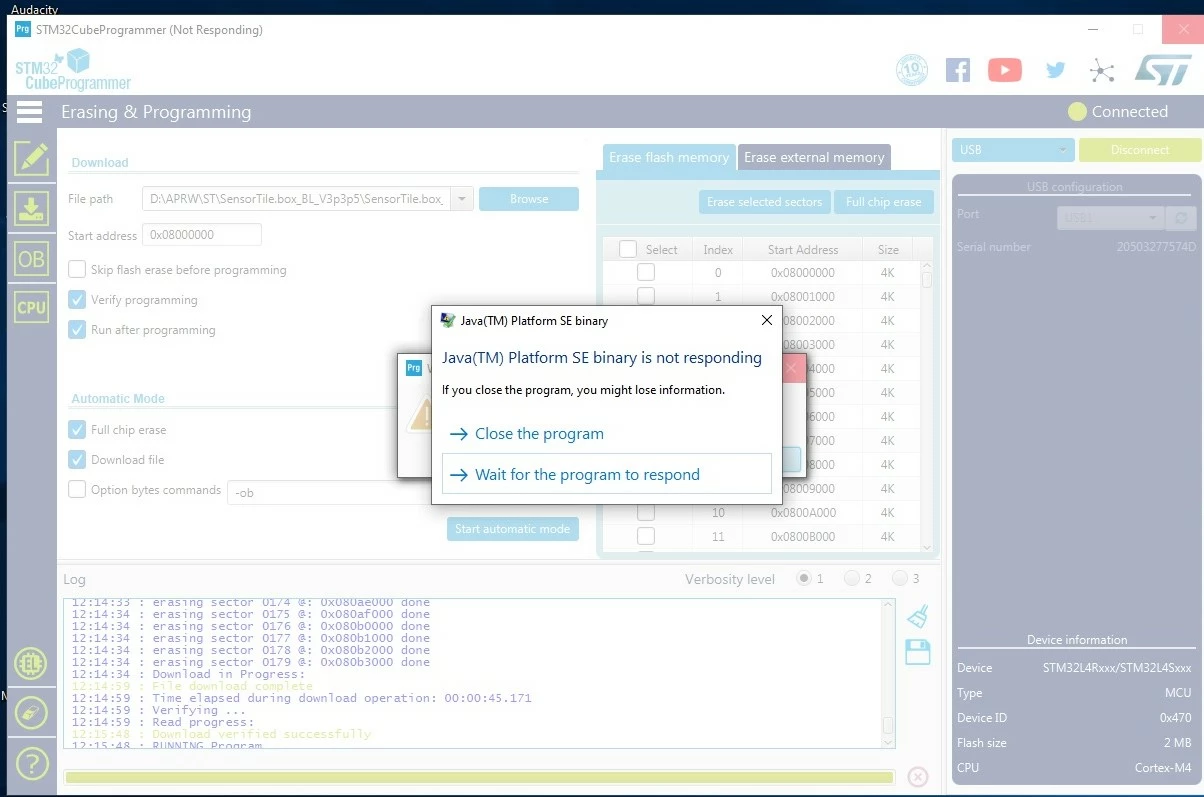Select verbosity level 2
The width and height of the screenshot is (1204, 797).
[x=852, y=579]
